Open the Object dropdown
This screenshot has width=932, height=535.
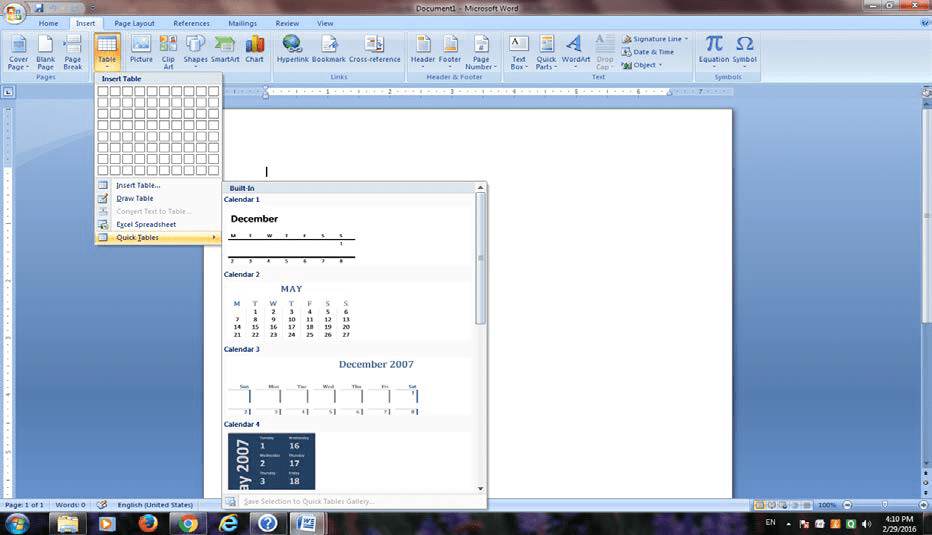click(x=642, y=65)
